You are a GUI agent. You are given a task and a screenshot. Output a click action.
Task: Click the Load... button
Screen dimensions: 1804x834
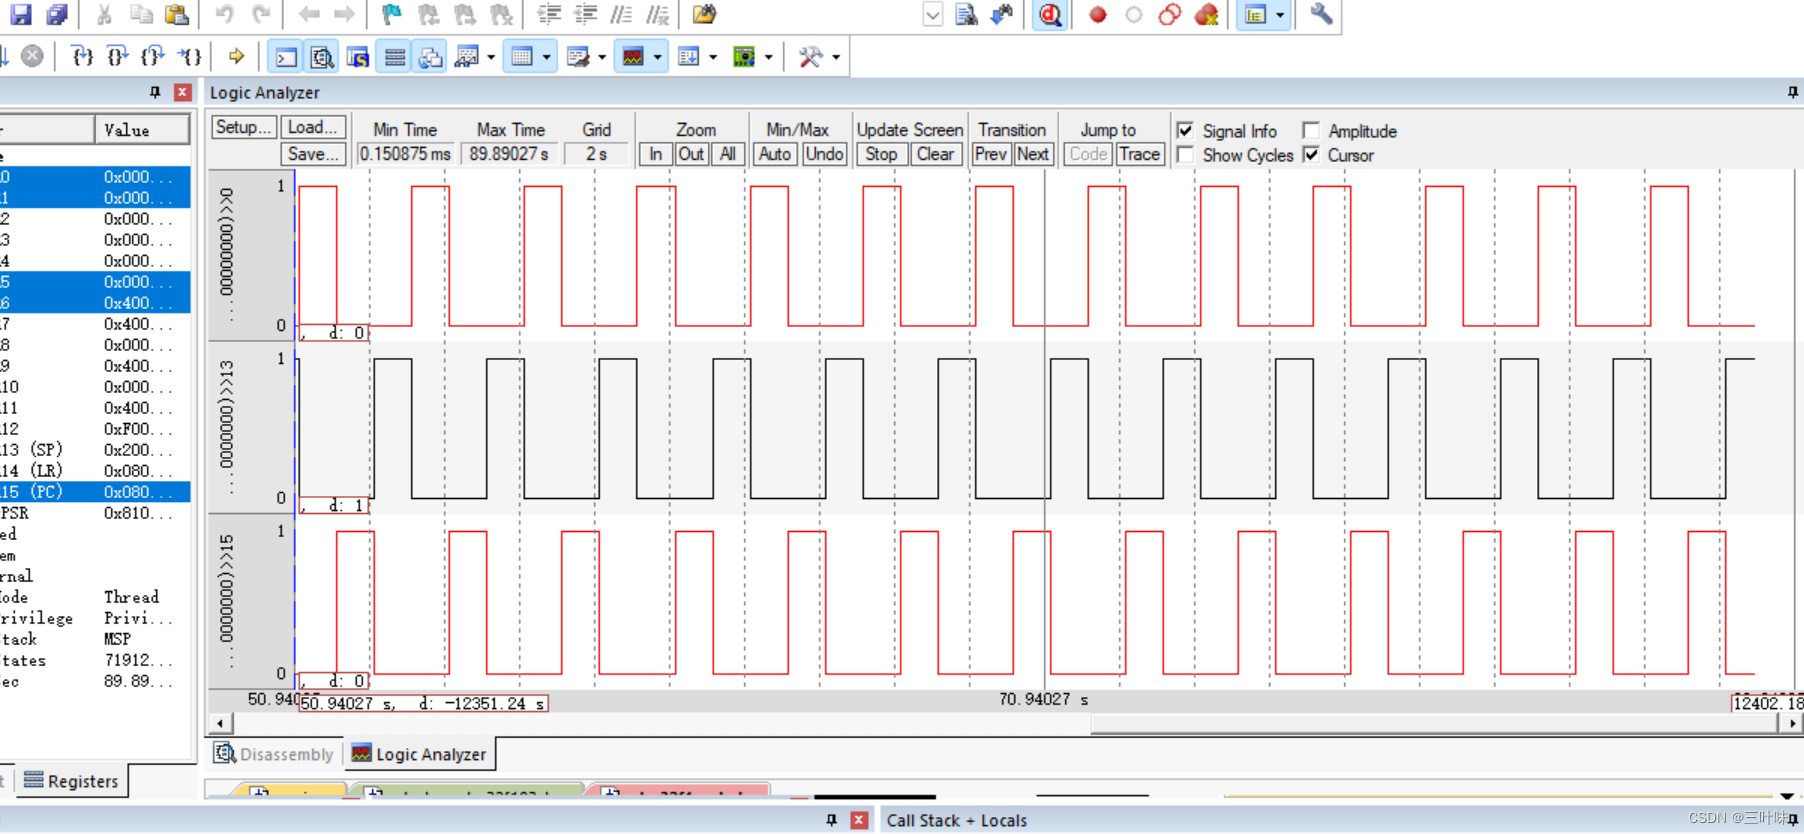pyautogui.click(x=313, y=127)
